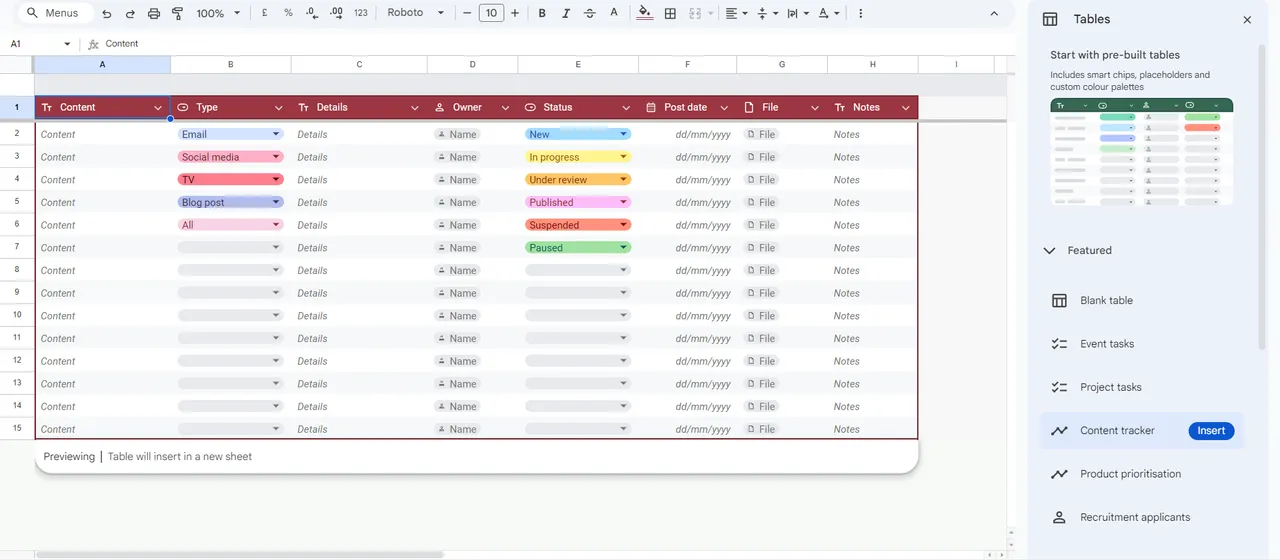Viewport: 1280px width, 560px height.
Task: Click the font size field
Action: 491,14
